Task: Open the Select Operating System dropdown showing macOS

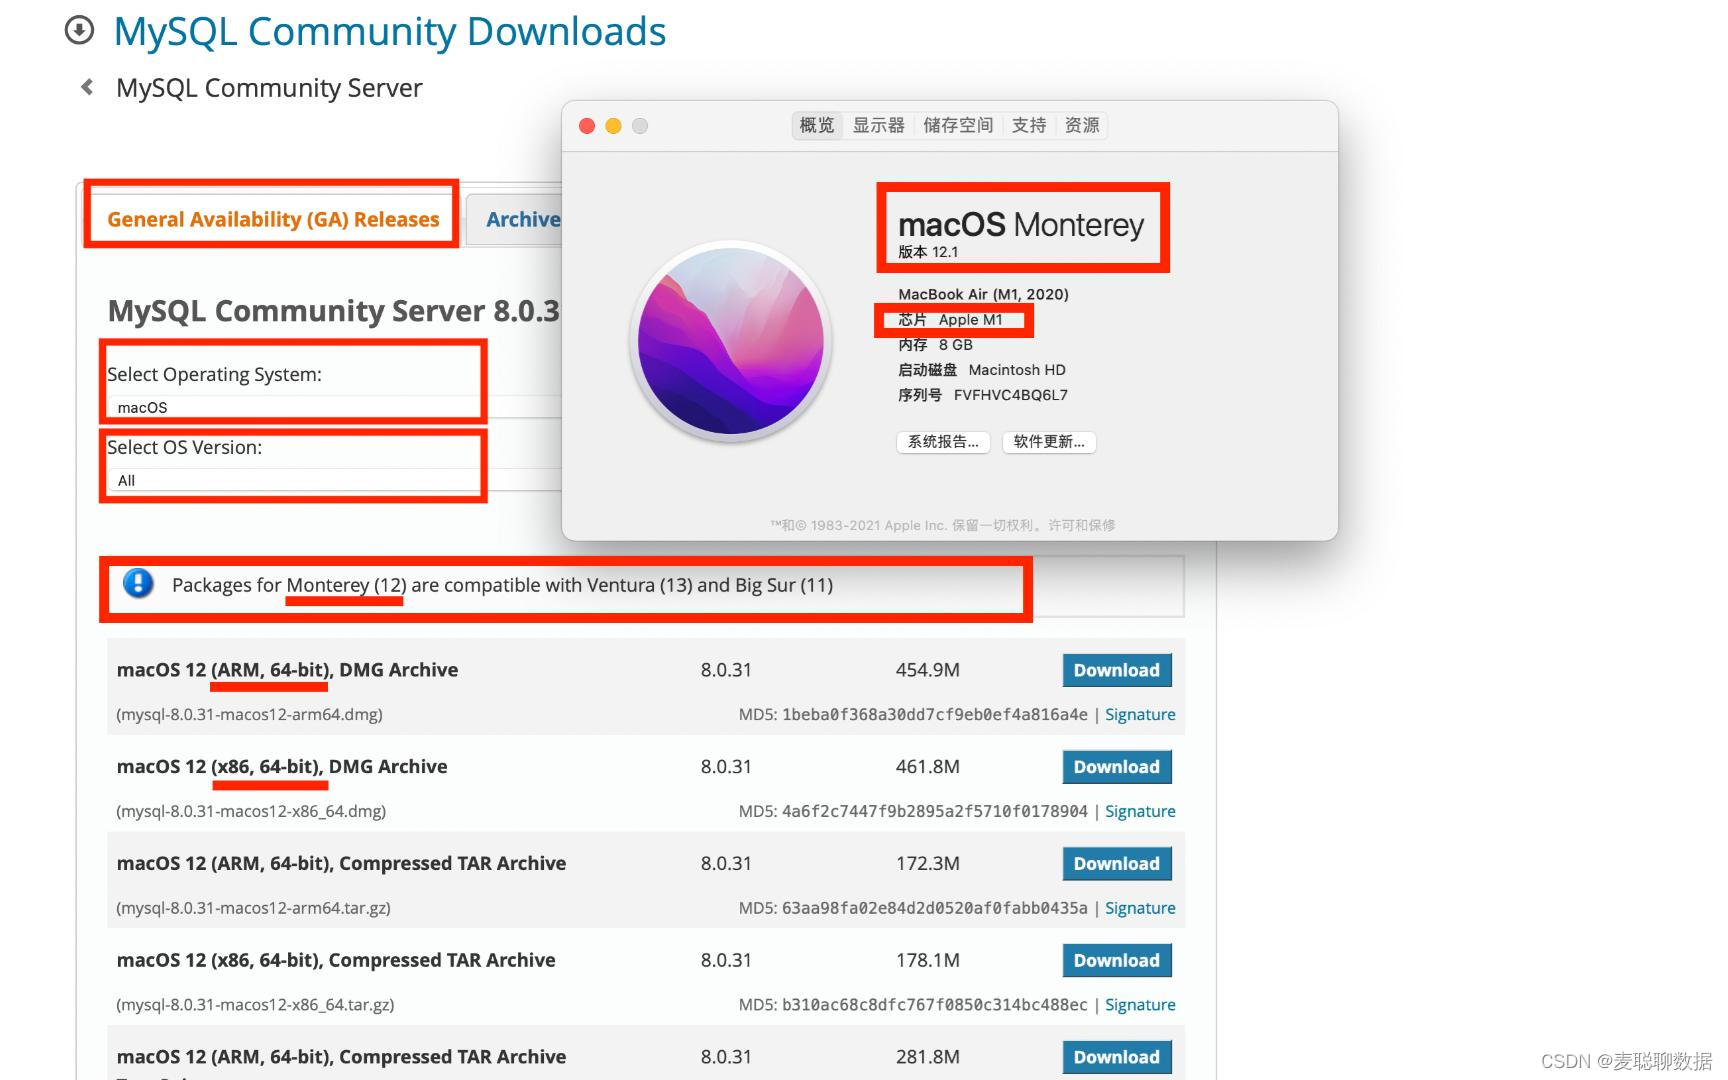Action: coord(333,407)
